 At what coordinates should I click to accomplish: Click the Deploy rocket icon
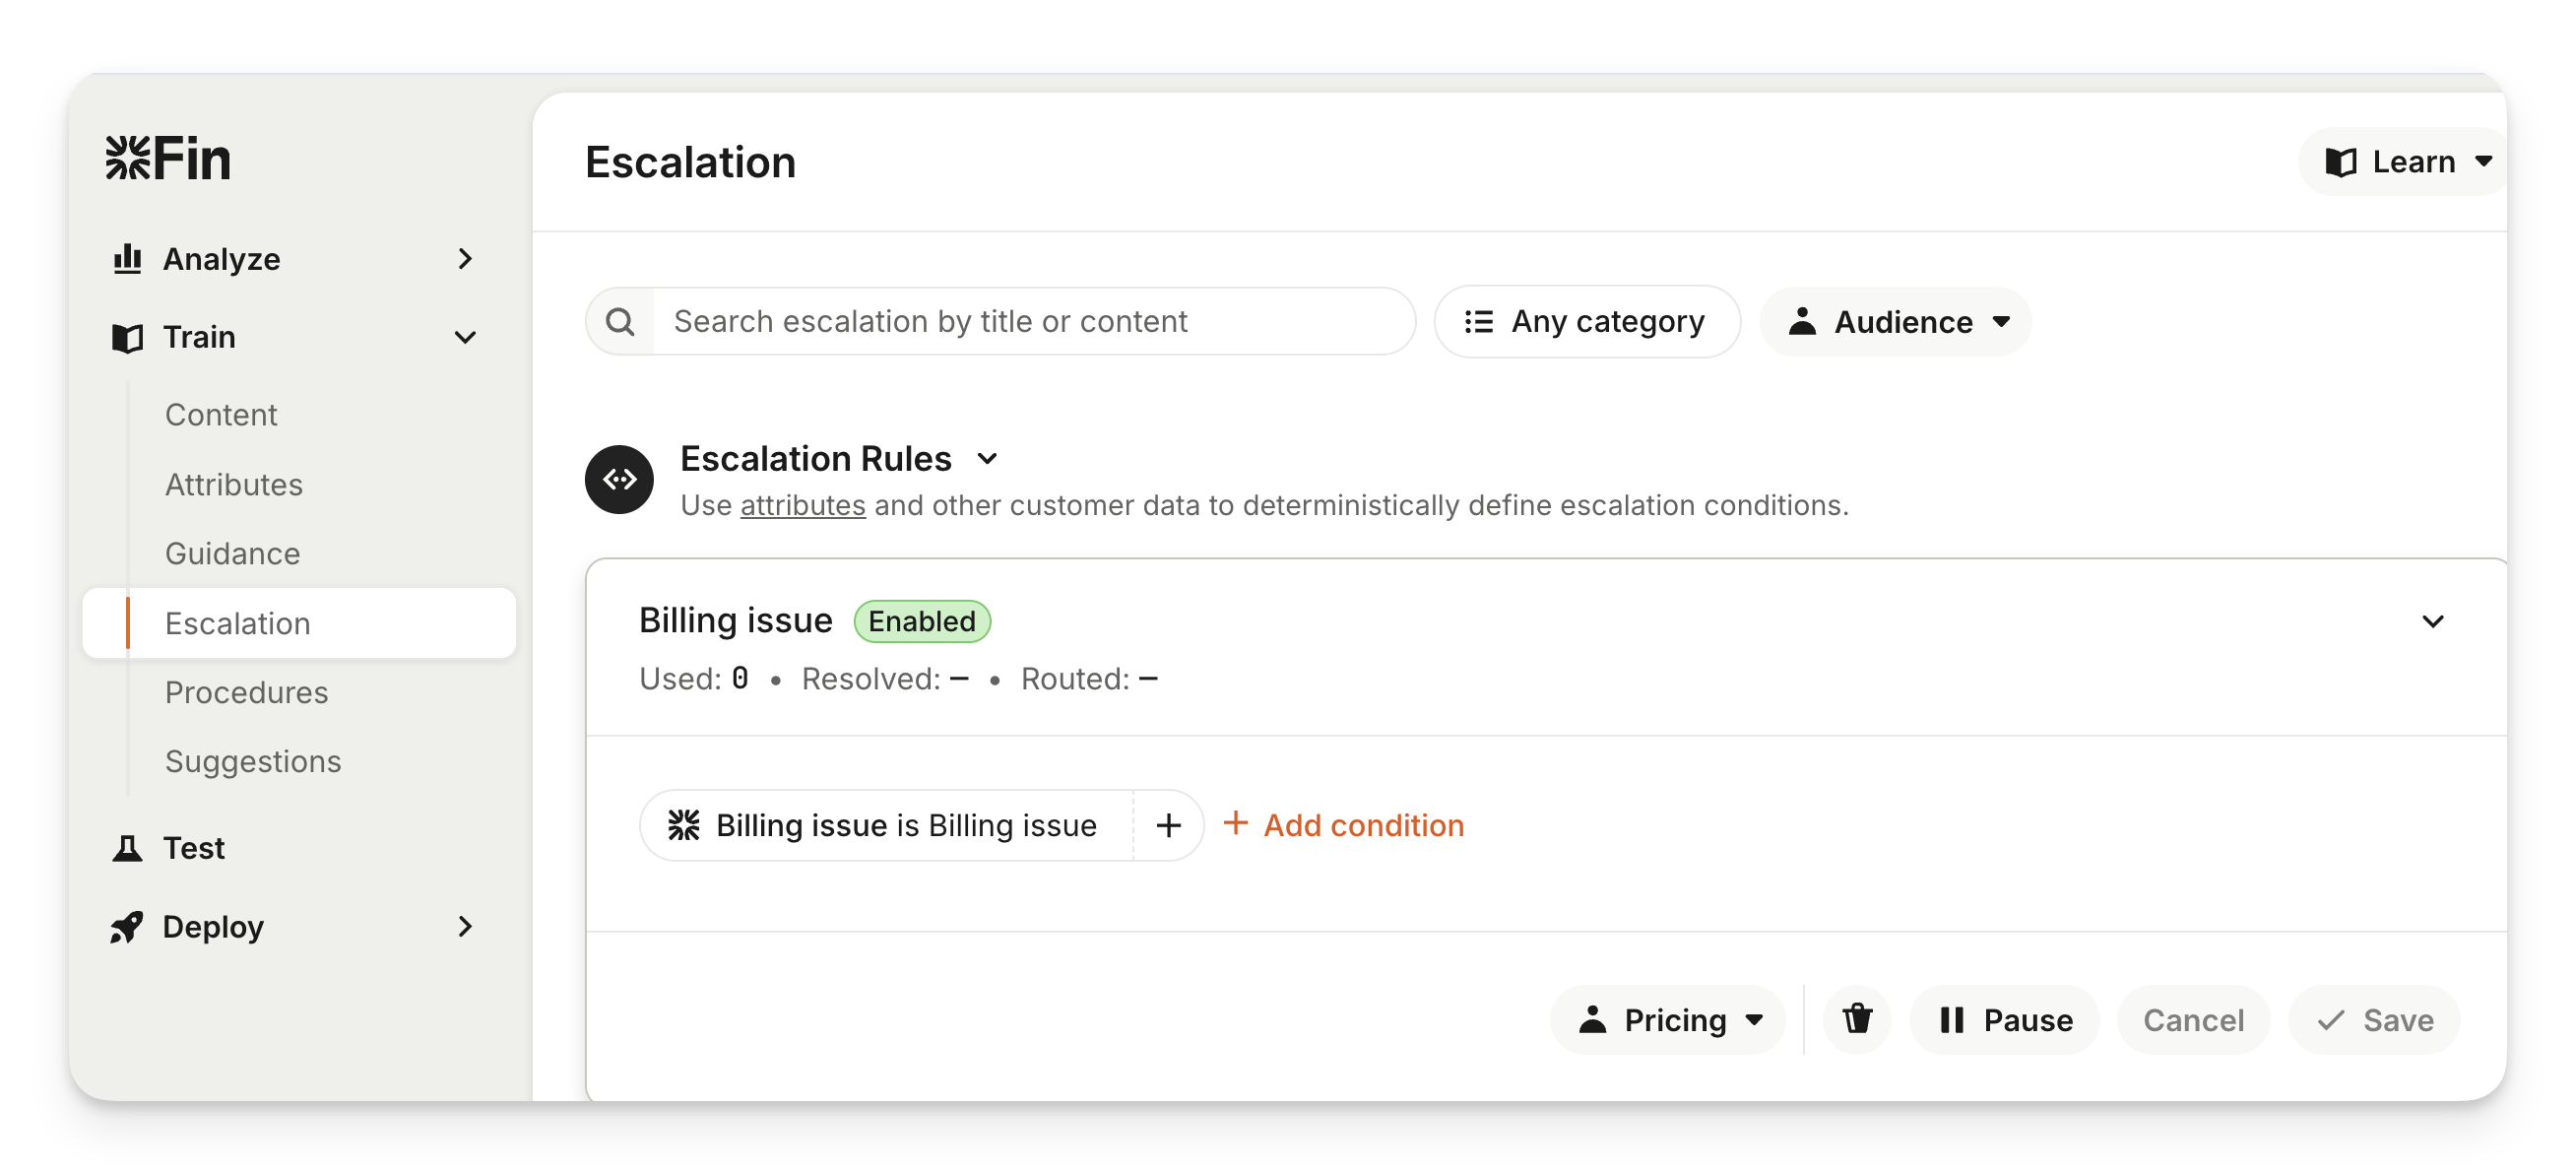coord(127,927)
